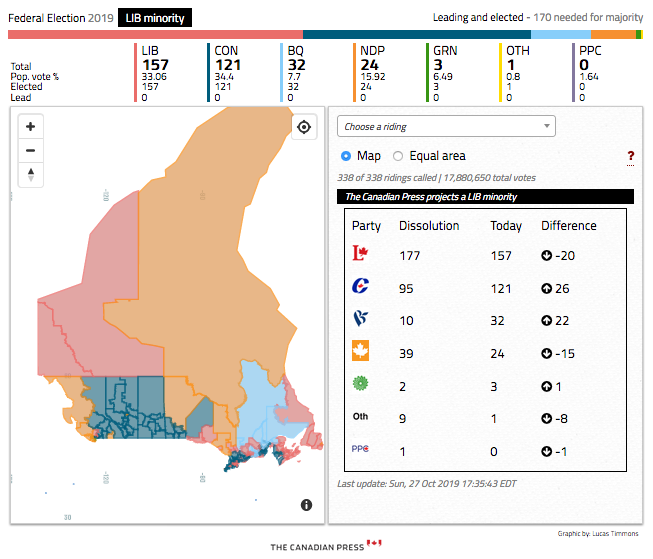Click the Party column header

(366, 226)
